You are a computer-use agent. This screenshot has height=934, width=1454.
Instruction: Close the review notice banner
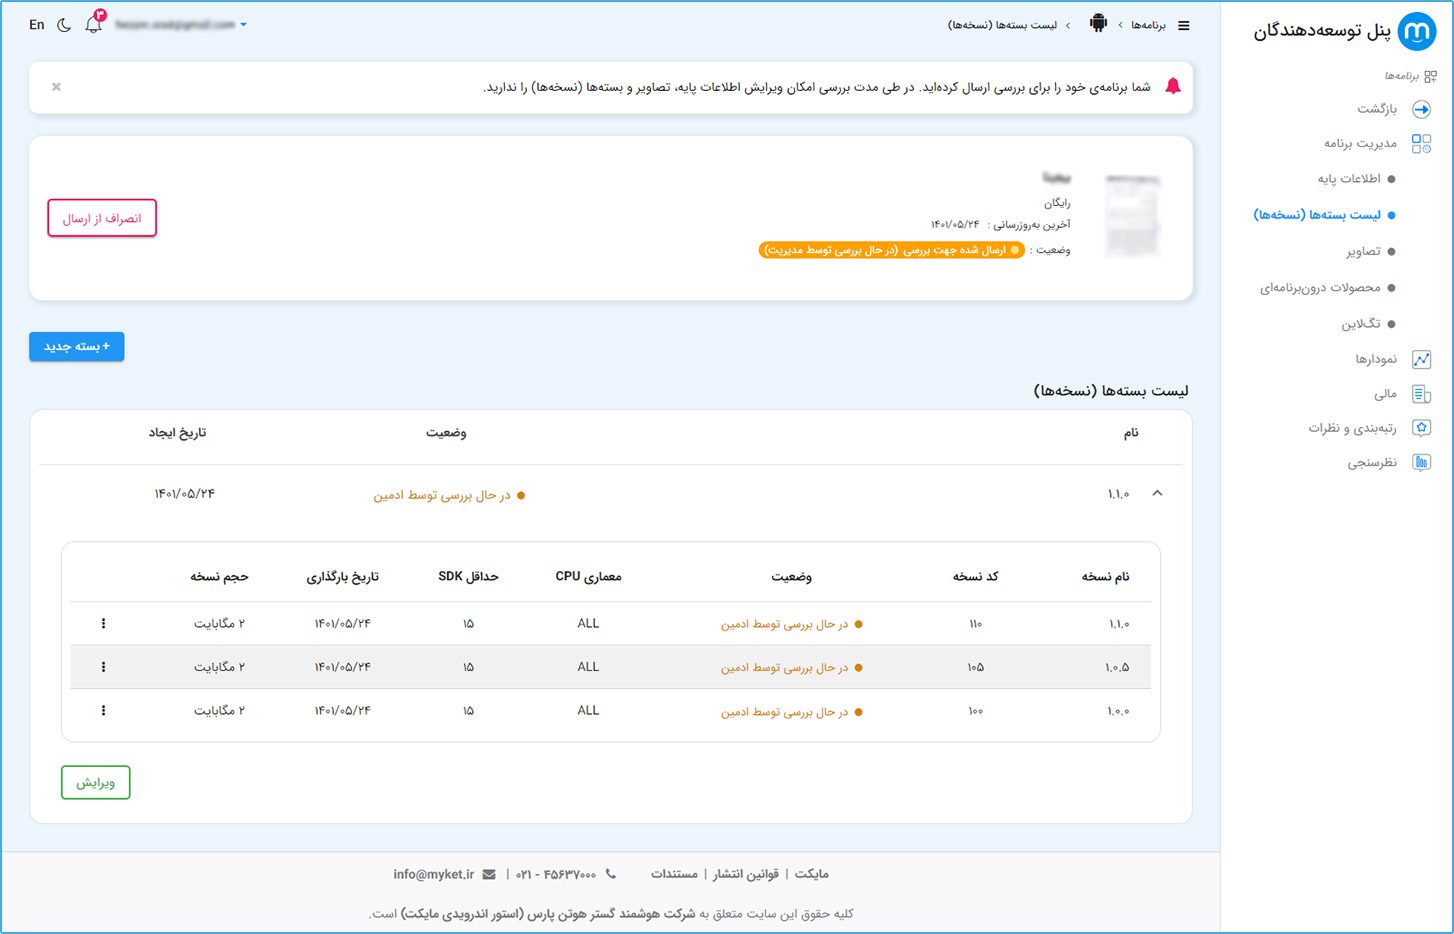point(56,87)
